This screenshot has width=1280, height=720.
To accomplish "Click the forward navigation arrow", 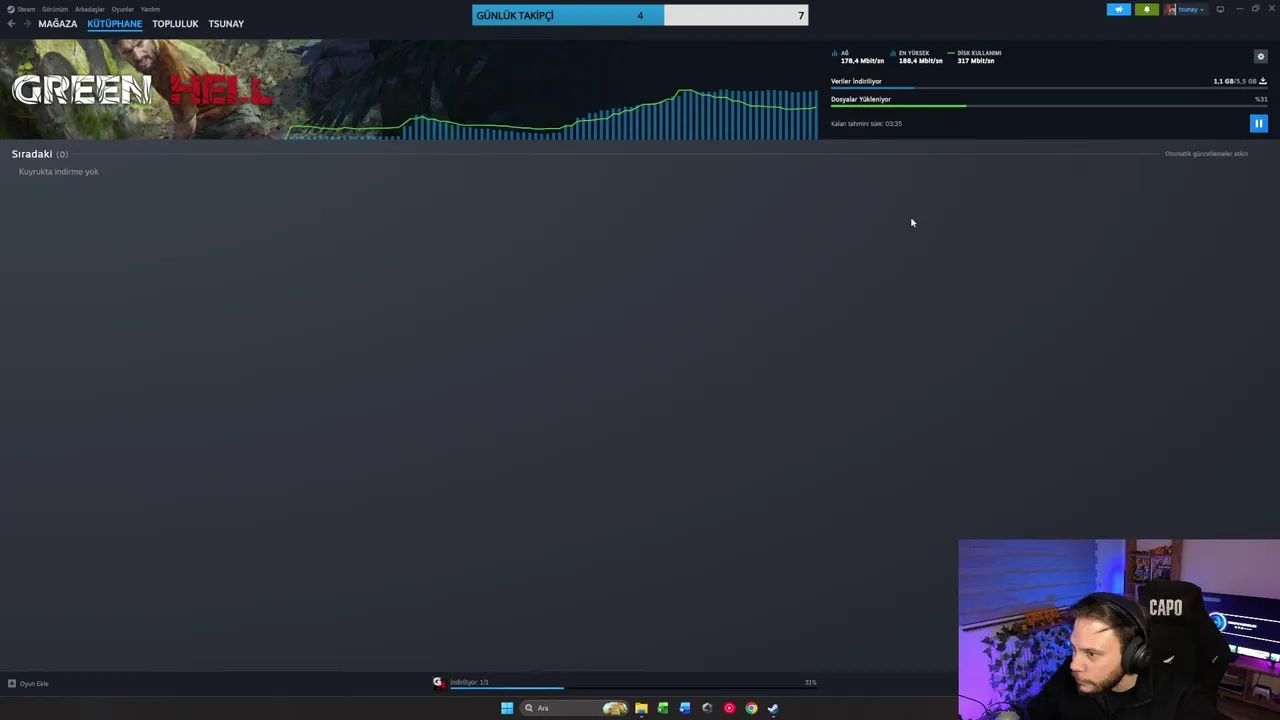I will coord(27,23).
